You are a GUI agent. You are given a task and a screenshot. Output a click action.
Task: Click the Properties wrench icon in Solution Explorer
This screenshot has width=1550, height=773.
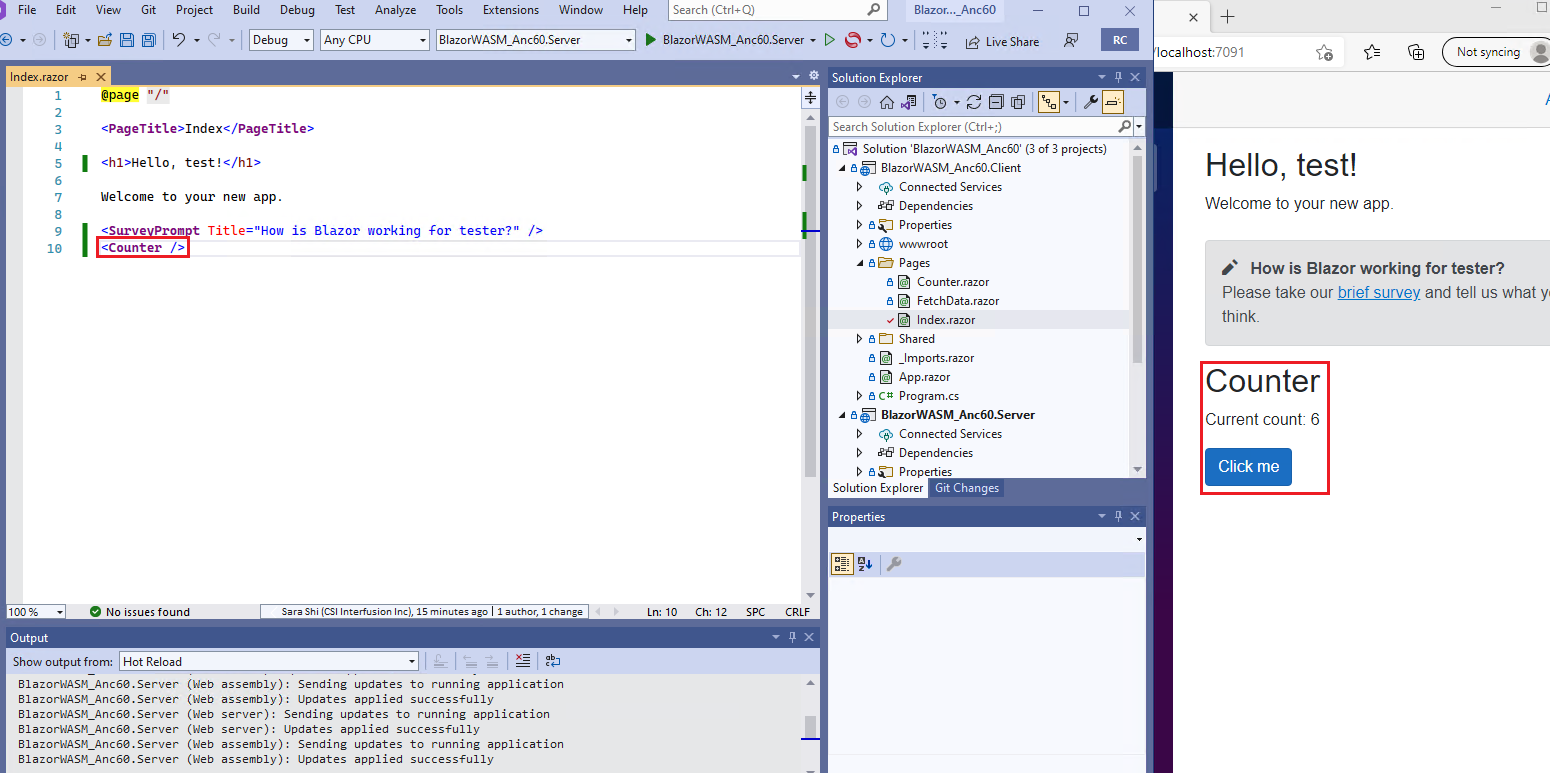pyautogui.click(x=1090, y=101)
